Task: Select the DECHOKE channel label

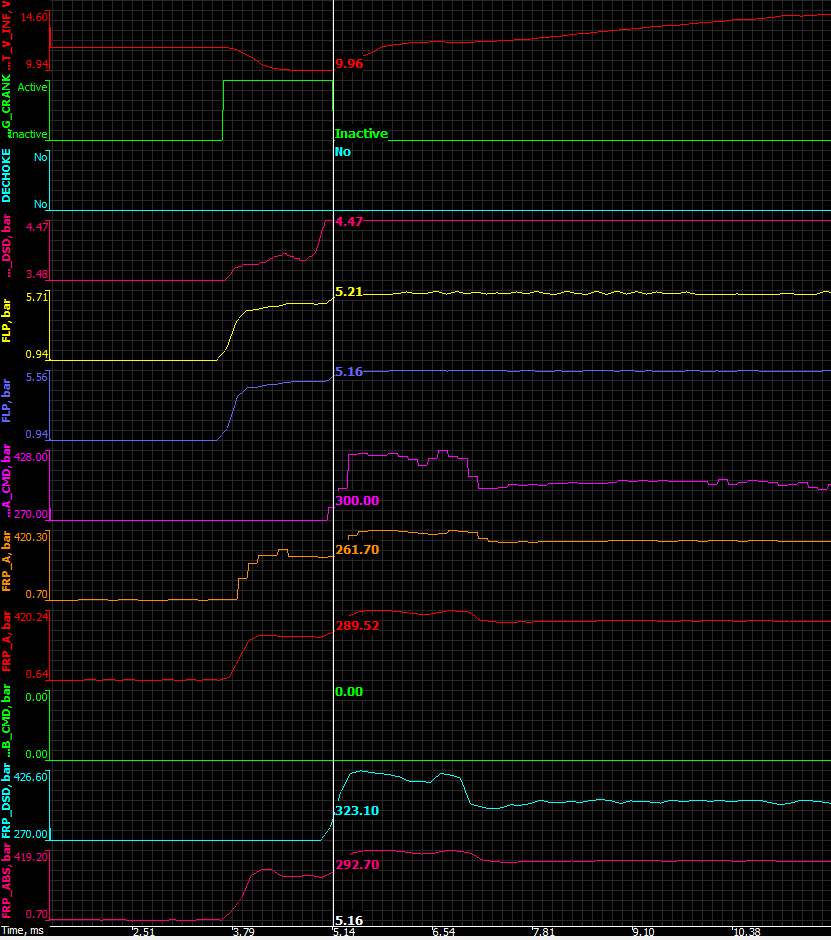Action: (x=8, y=180)
